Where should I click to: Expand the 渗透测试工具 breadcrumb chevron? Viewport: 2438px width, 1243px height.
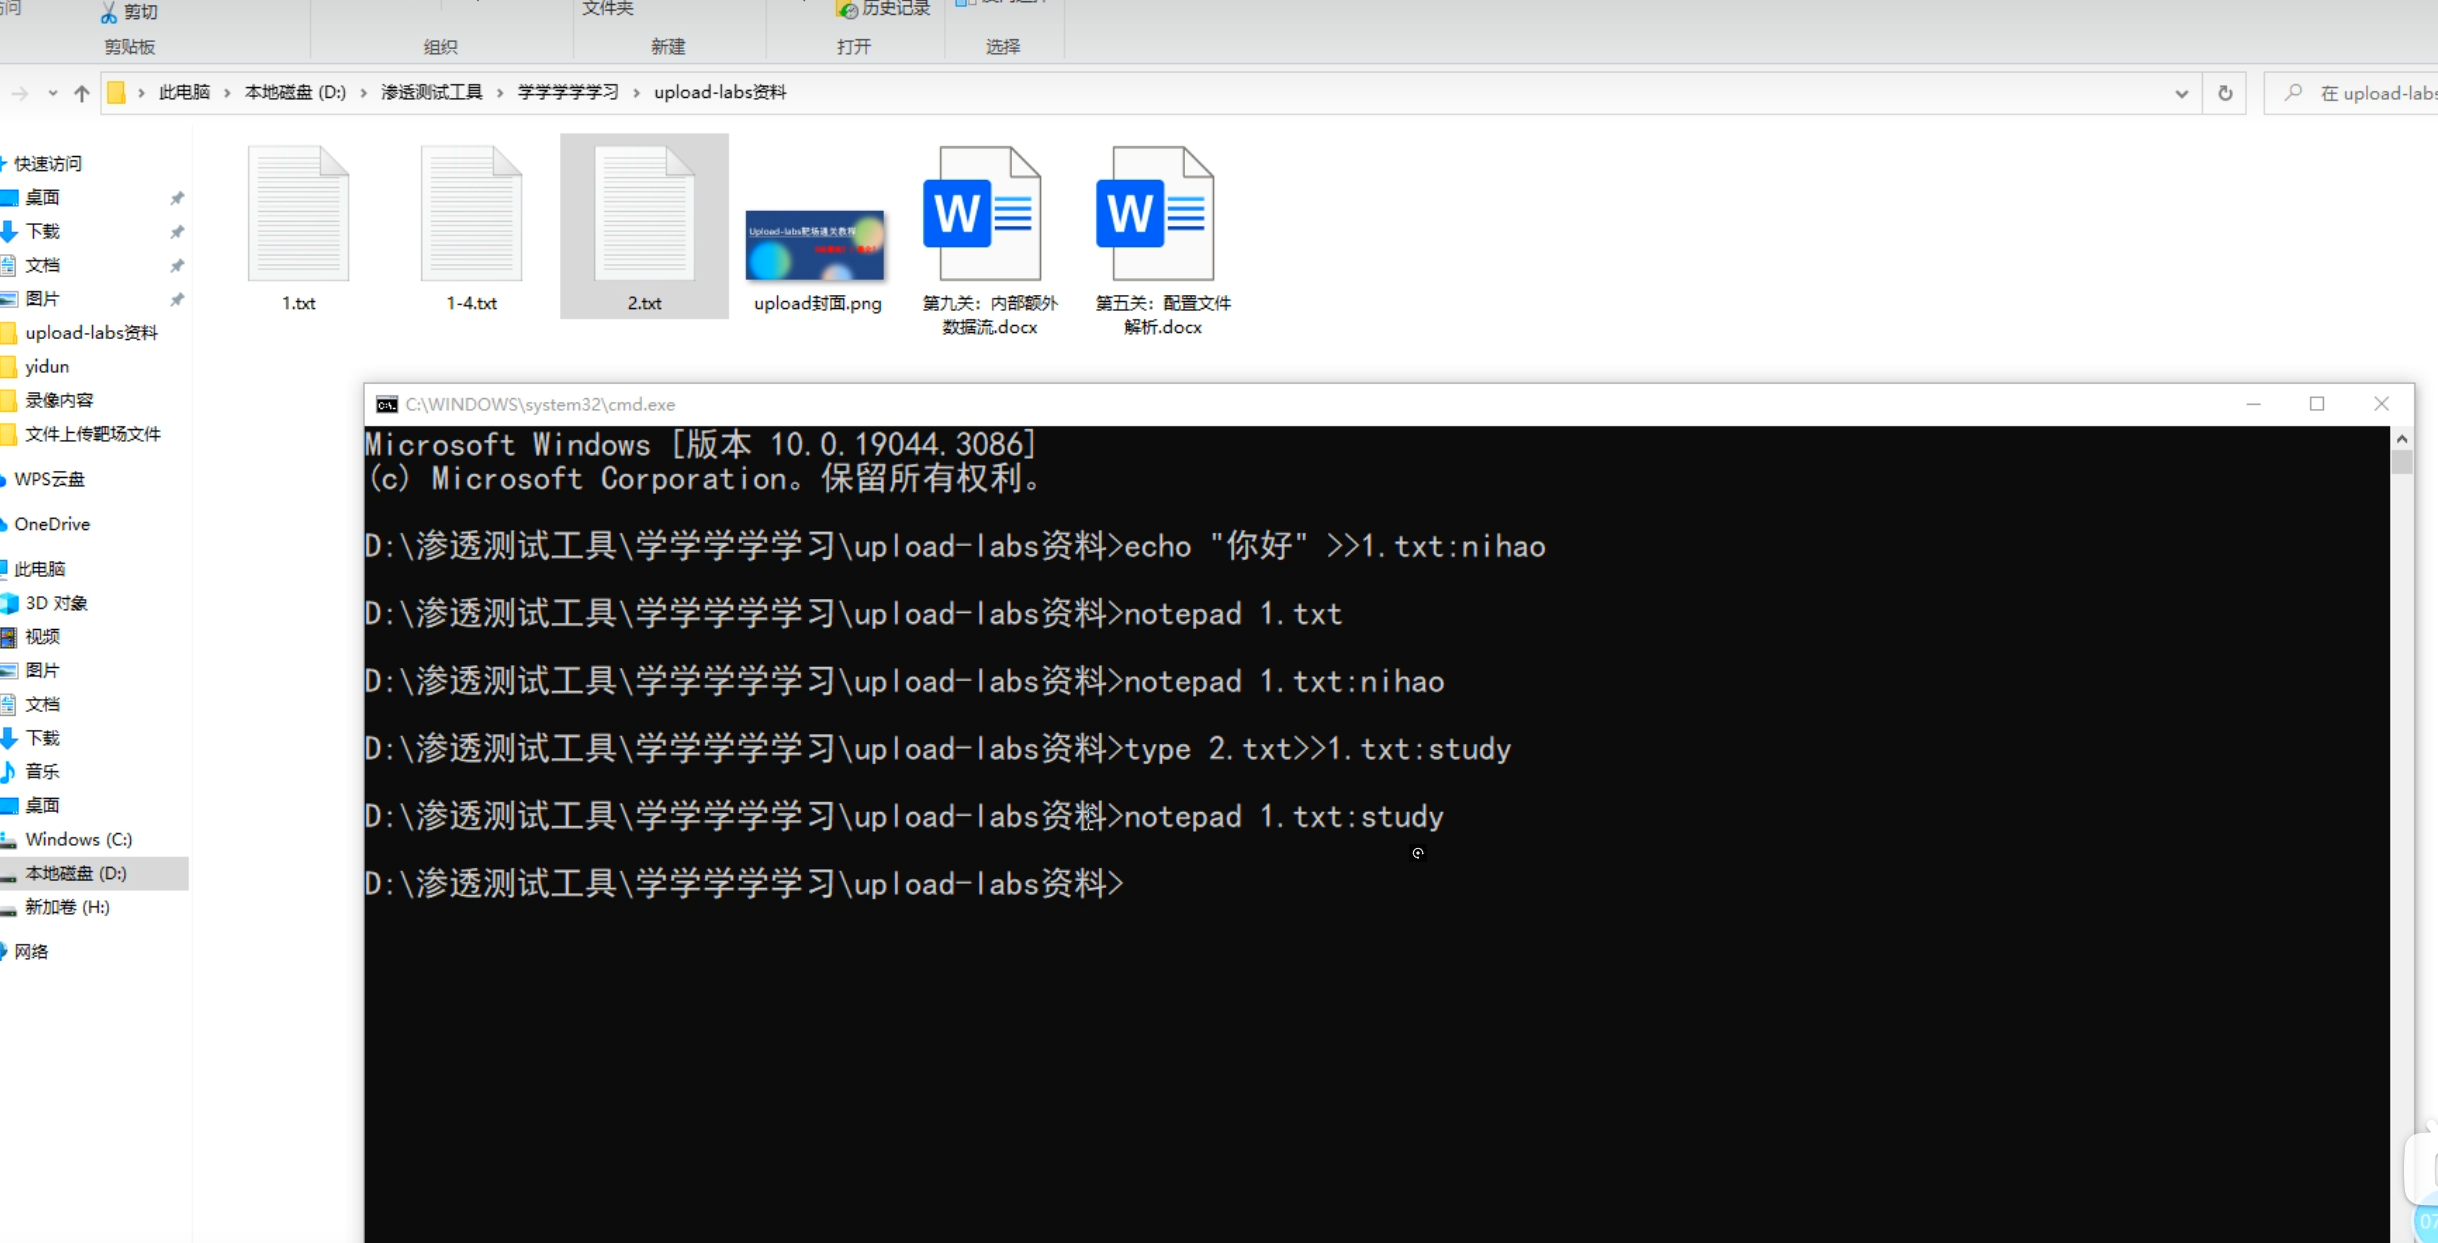(x=500, y=93)
